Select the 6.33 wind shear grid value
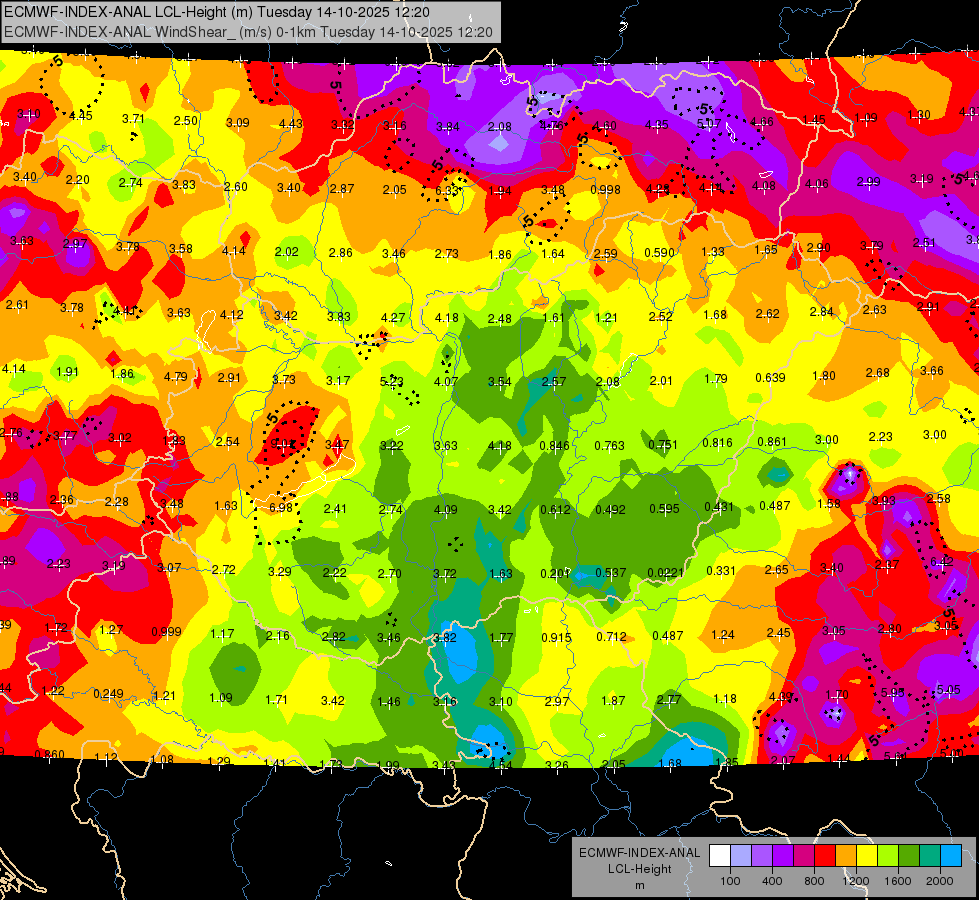Viewport: 979px width, 900px height. 447,190
